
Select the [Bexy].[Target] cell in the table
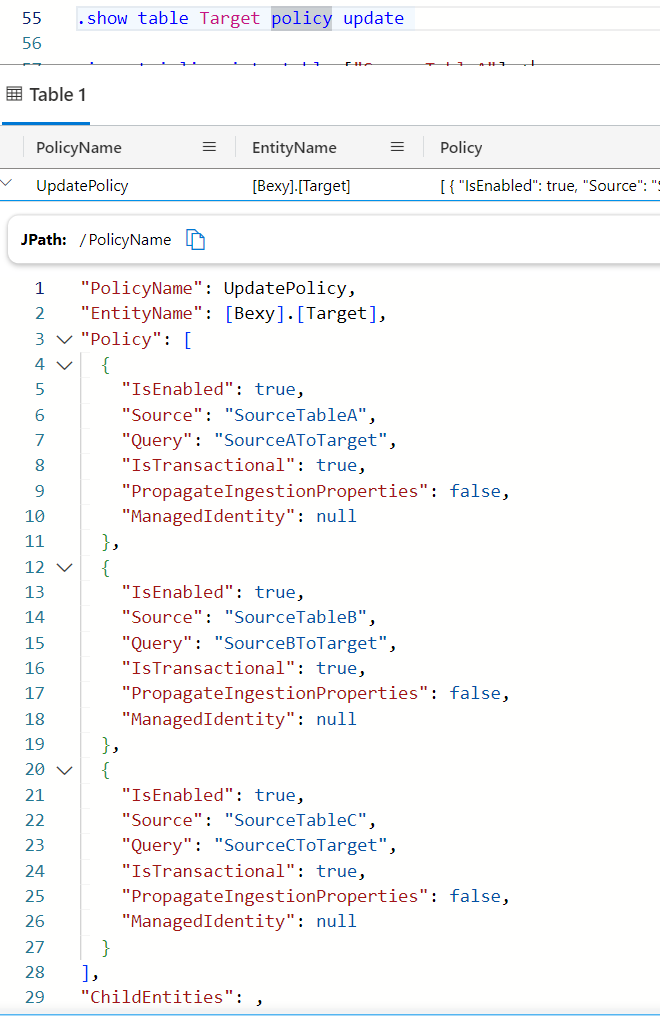(301, 185)
